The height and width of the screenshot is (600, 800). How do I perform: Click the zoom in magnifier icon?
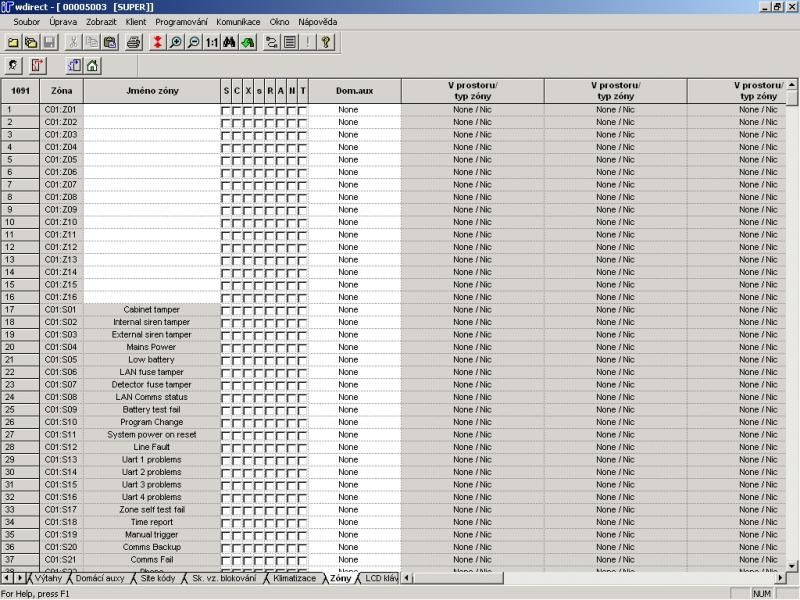click(x=175, y=42)
